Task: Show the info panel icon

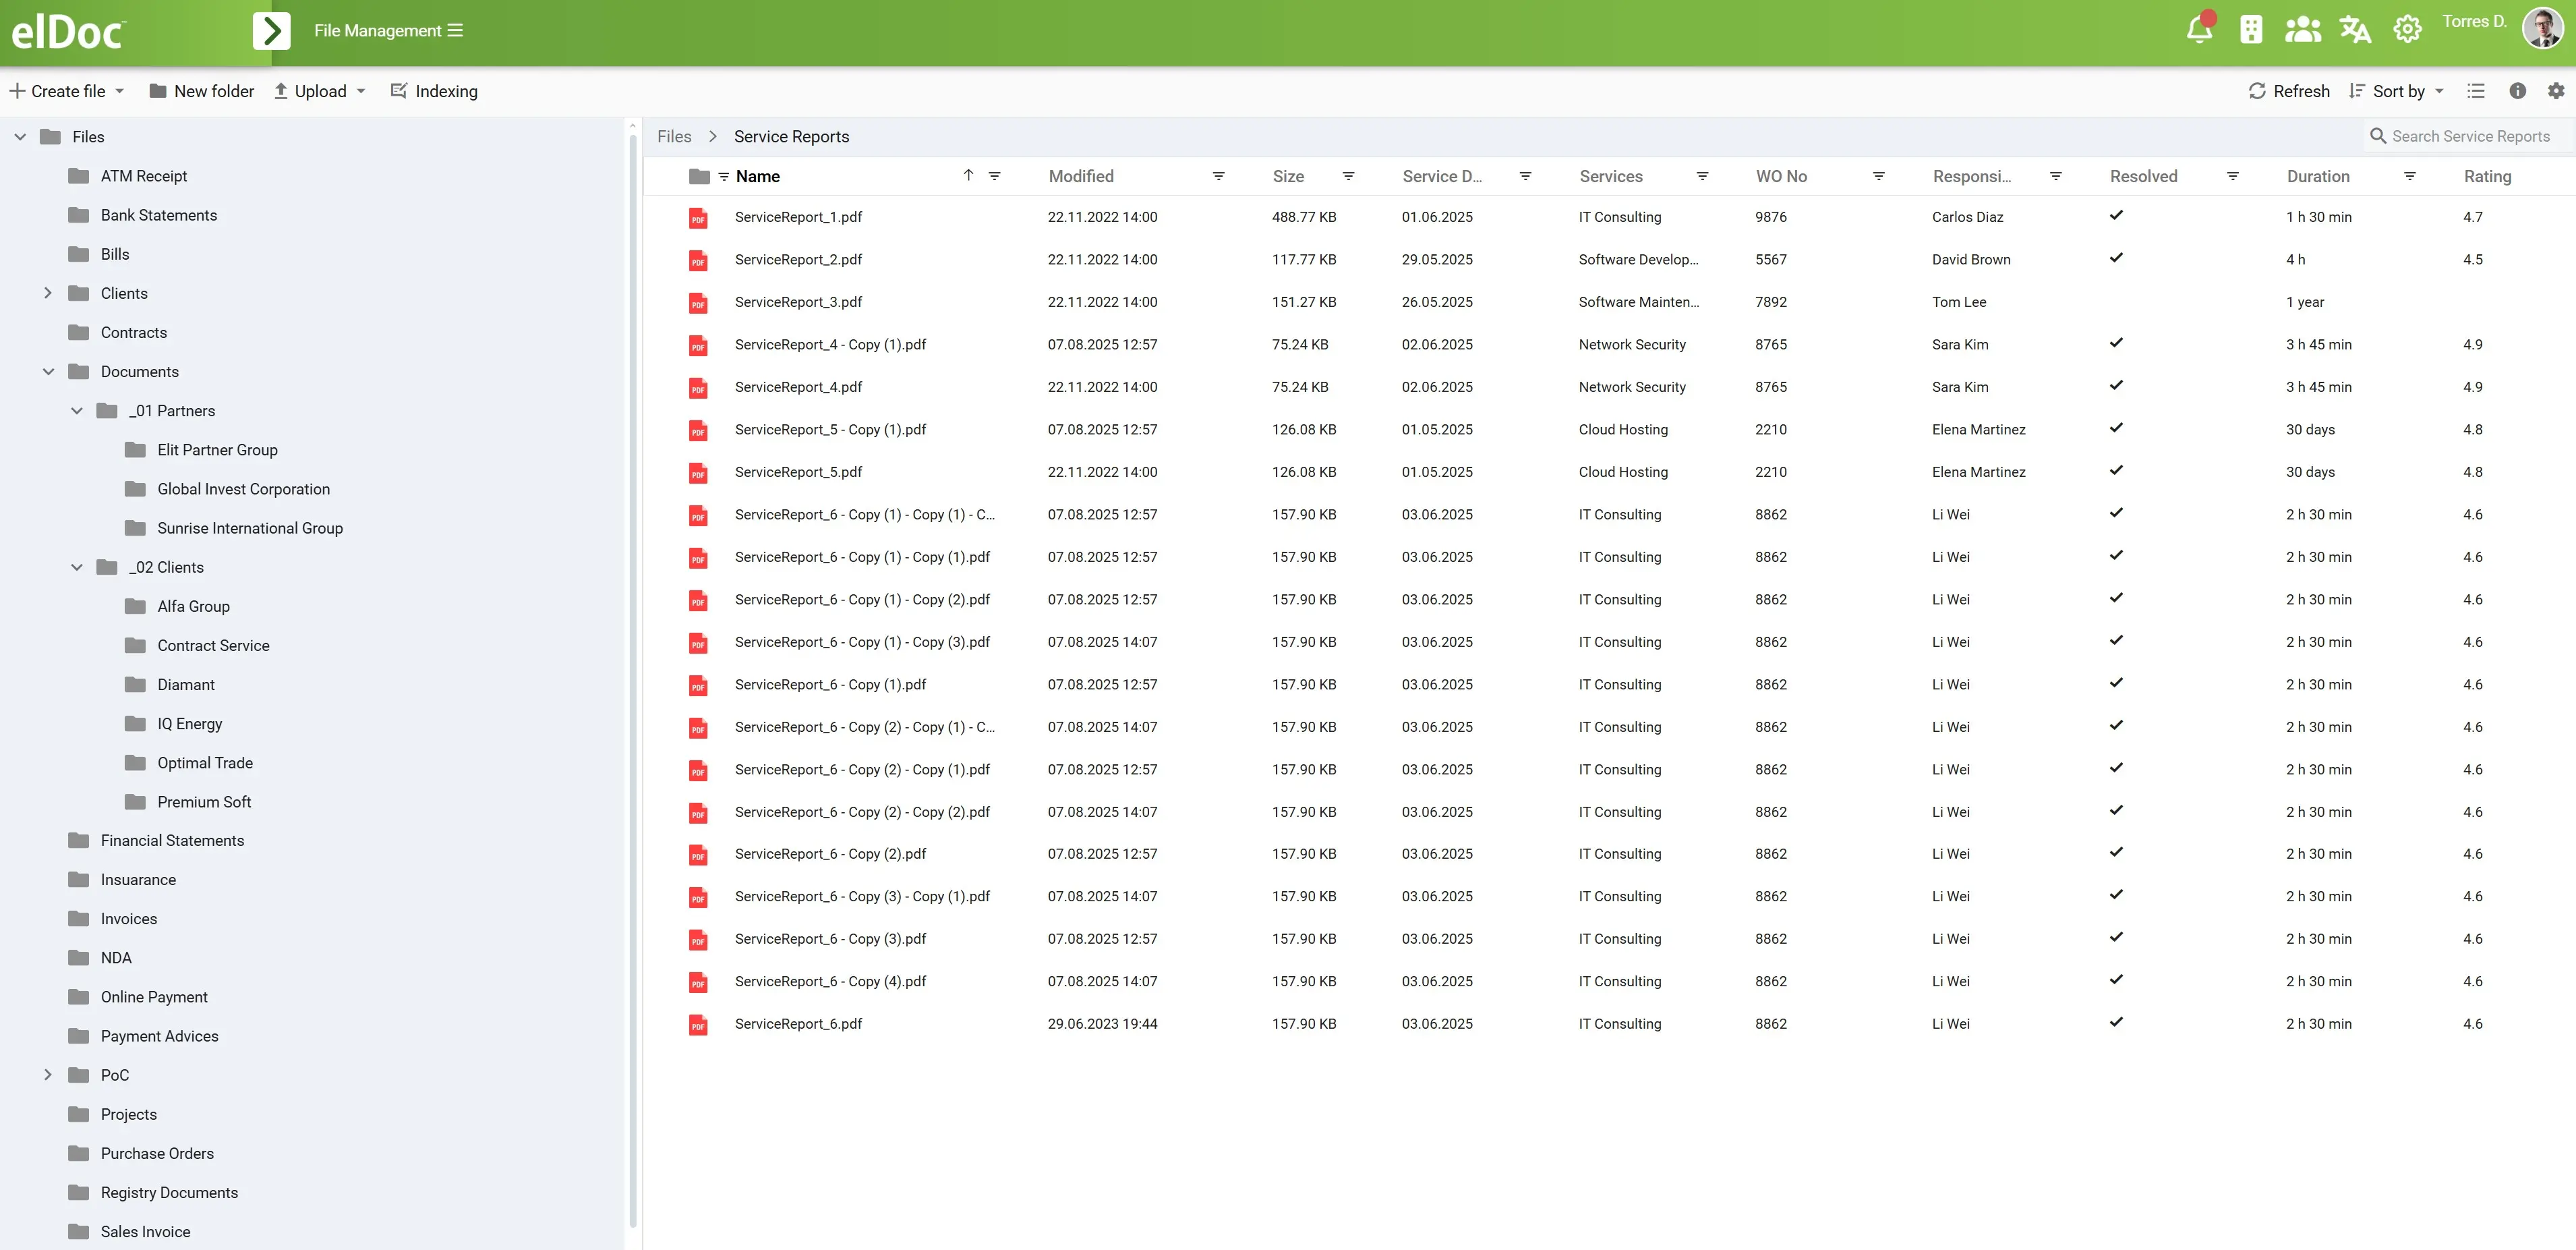Action: 2518,91
